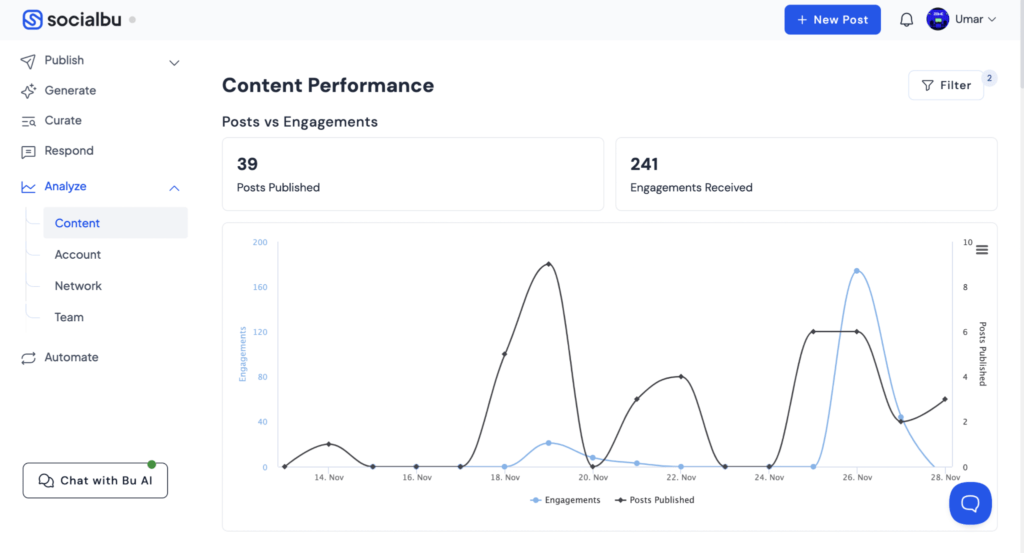Open the Umar account dropdown arrow
Image resolution: width=1024 pixels, height=553 pixels.
pyautogui.click(x=992, y=20)
